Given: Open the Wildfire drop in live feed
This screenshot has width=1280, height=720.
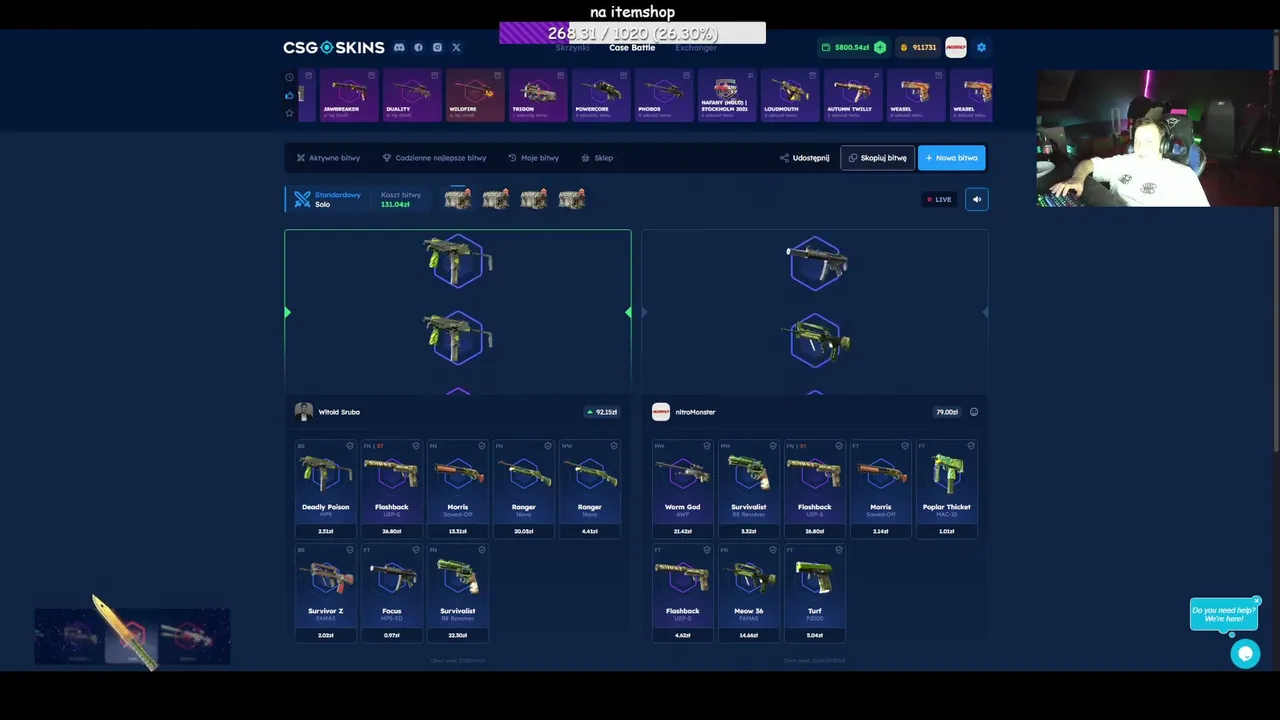Looking at the screenshot, I should point(475,95).
